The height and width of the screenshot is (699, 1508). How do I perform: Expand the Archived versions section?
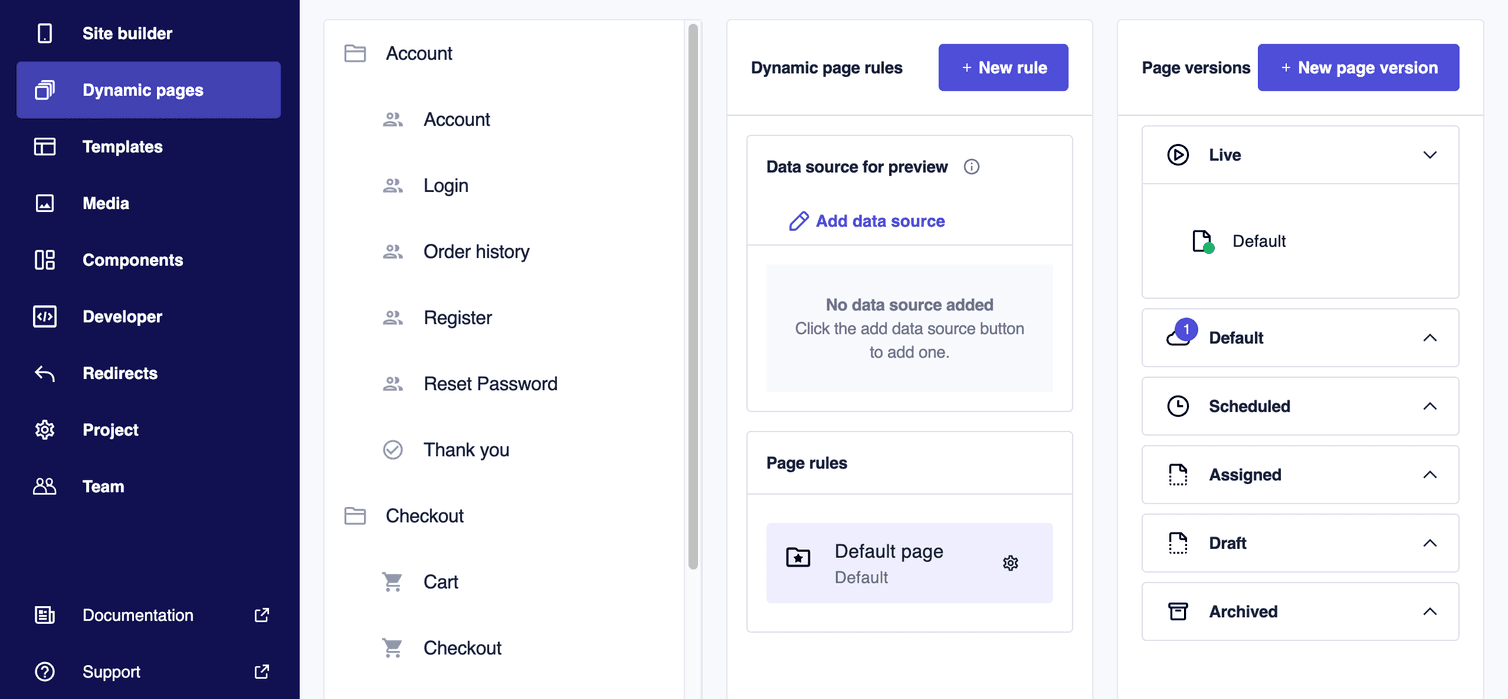tap(1430, 612)
